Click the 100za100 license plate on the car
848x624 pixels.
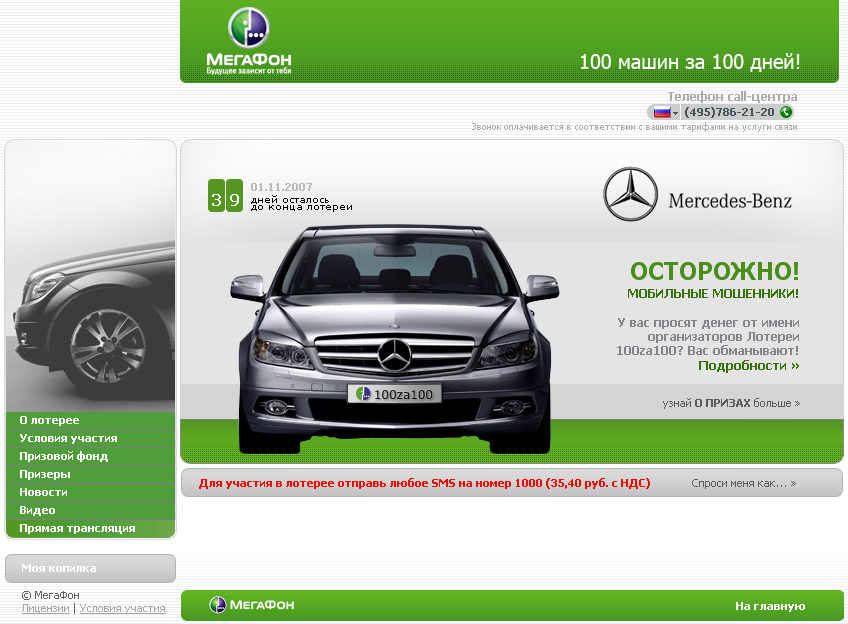click(395, 394)
